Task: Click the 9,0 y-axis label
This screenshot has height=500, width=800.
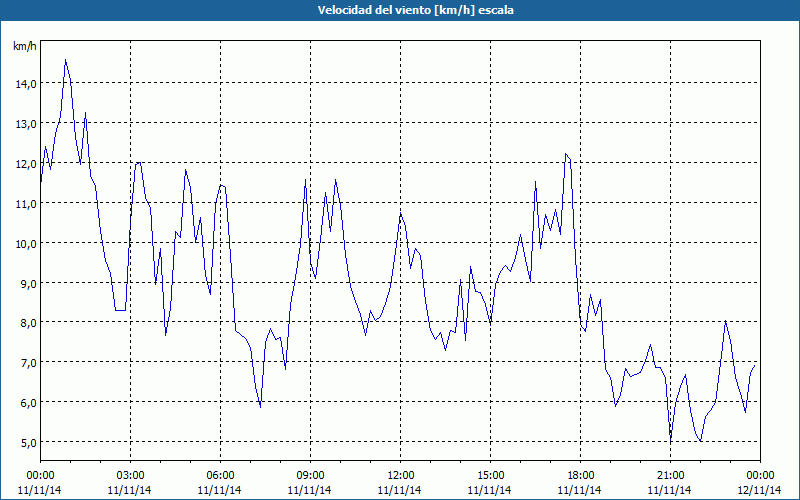Action: click(x=28, y=283)
